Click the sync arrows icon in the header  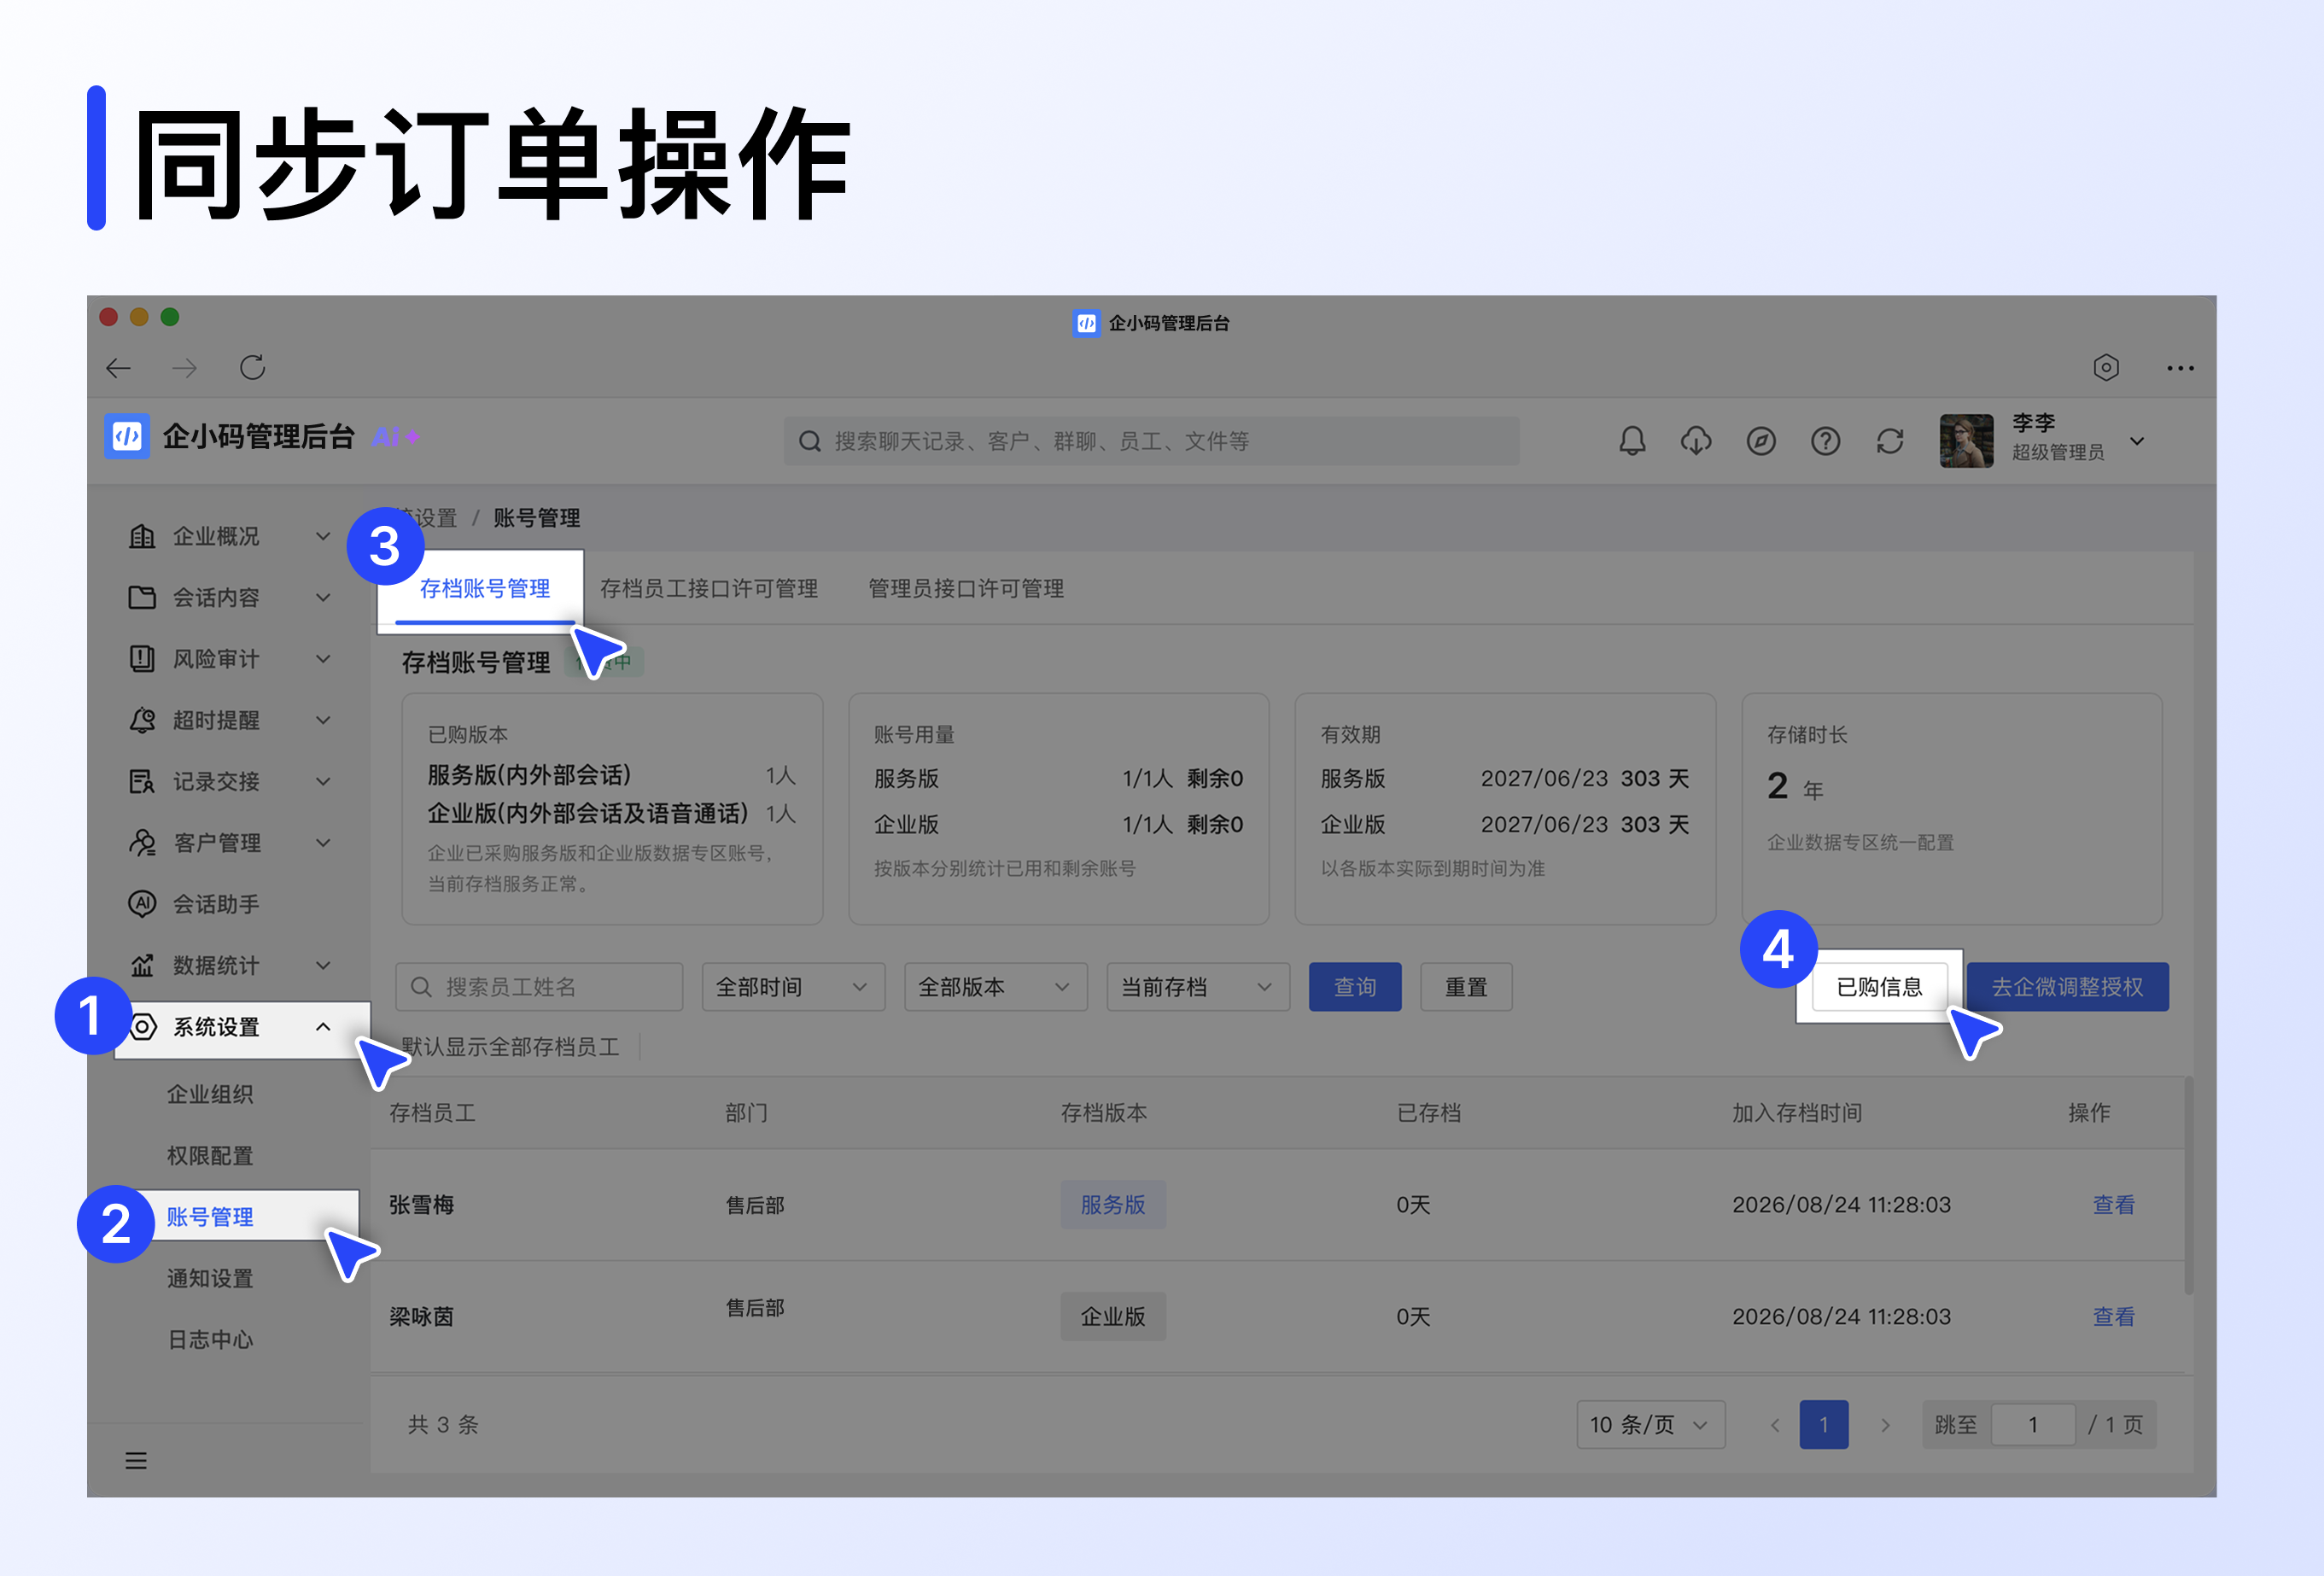click(1889, 441)
